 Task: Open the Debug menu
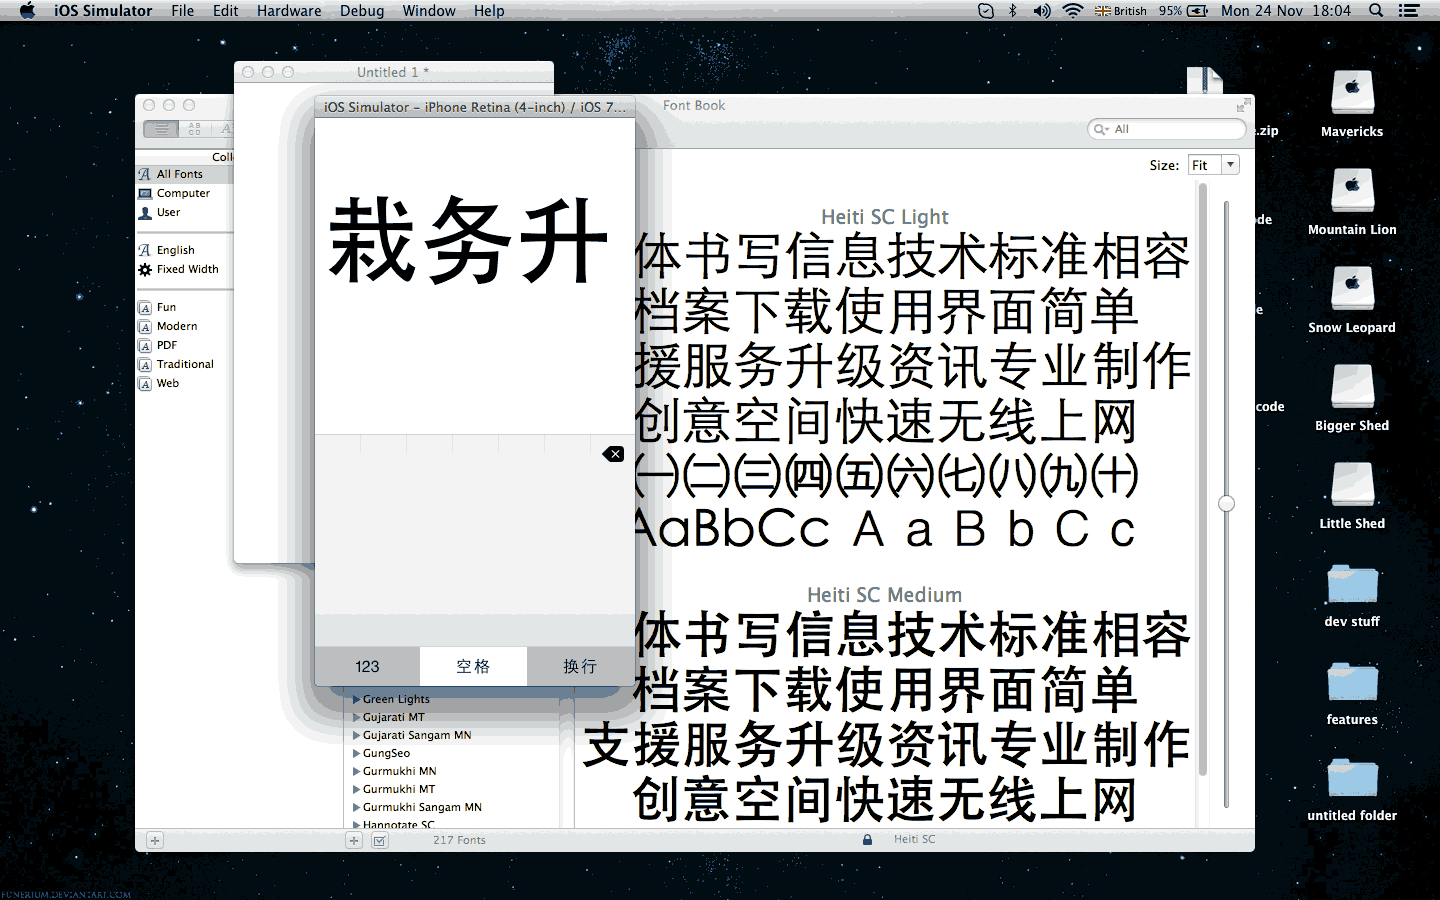pyautogui.click(x=362, y=11)
